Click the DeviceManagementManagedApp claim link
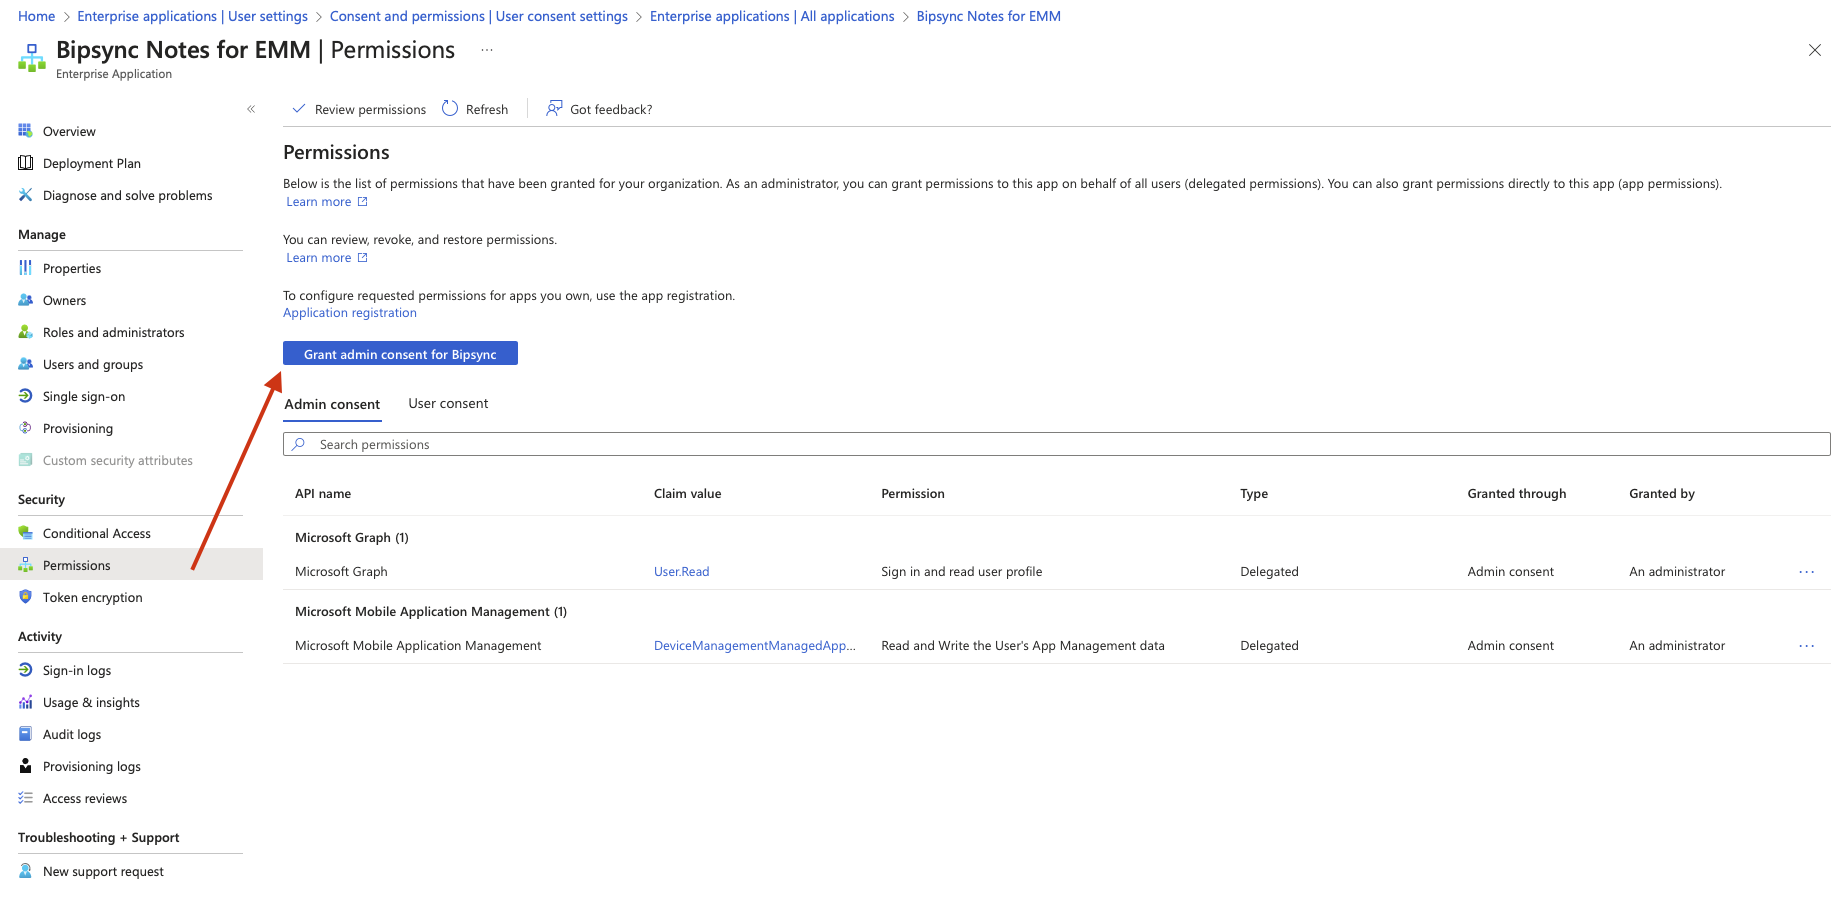 tap(755, 646)
